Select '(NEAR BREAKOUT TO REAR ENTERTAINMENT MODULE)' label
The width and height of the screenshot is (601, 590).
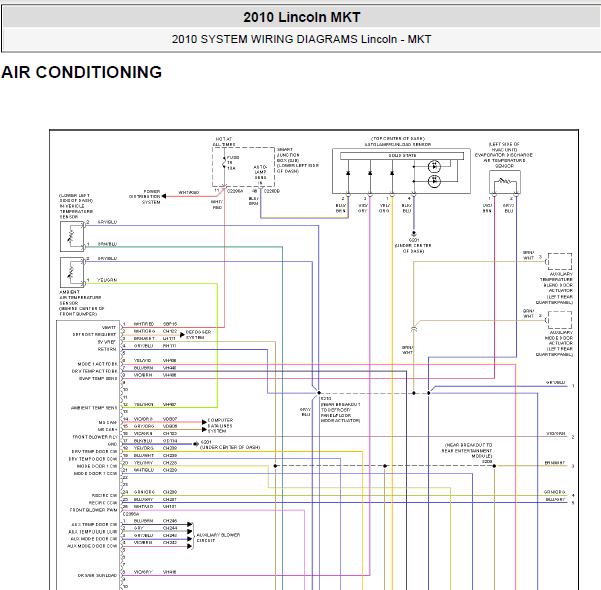(468, 451)
